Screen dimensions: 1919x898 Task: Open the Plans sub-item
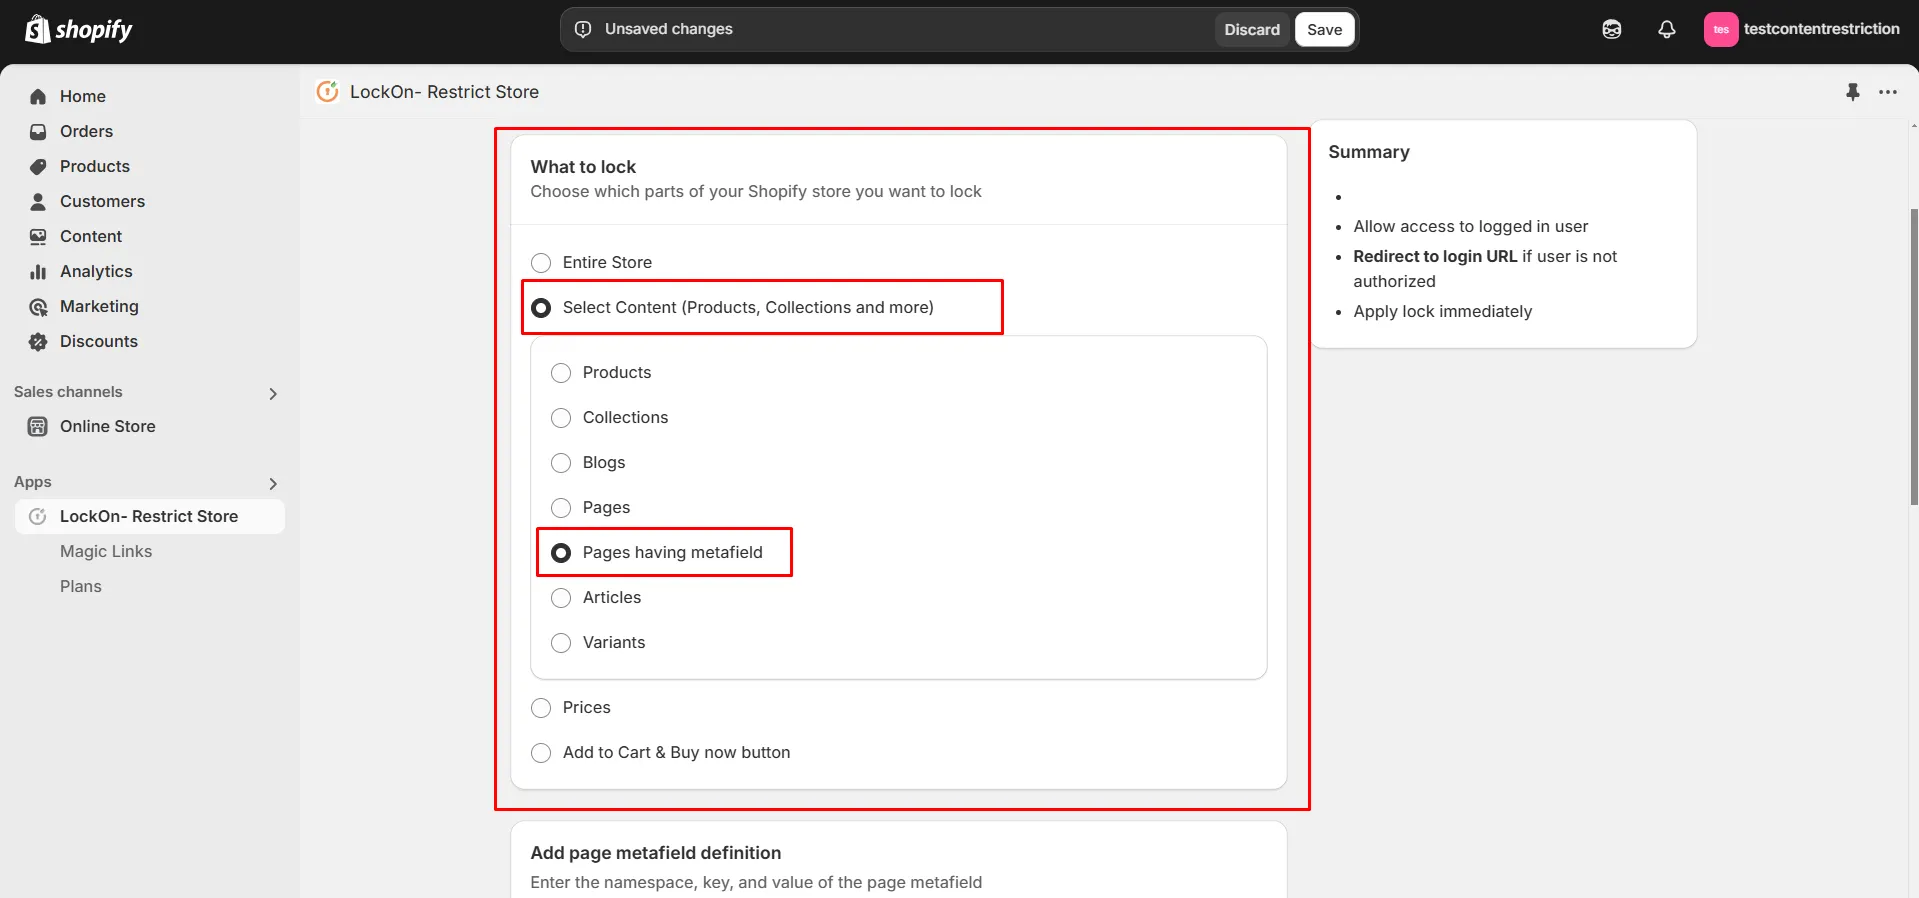click(x=81, y=586)
